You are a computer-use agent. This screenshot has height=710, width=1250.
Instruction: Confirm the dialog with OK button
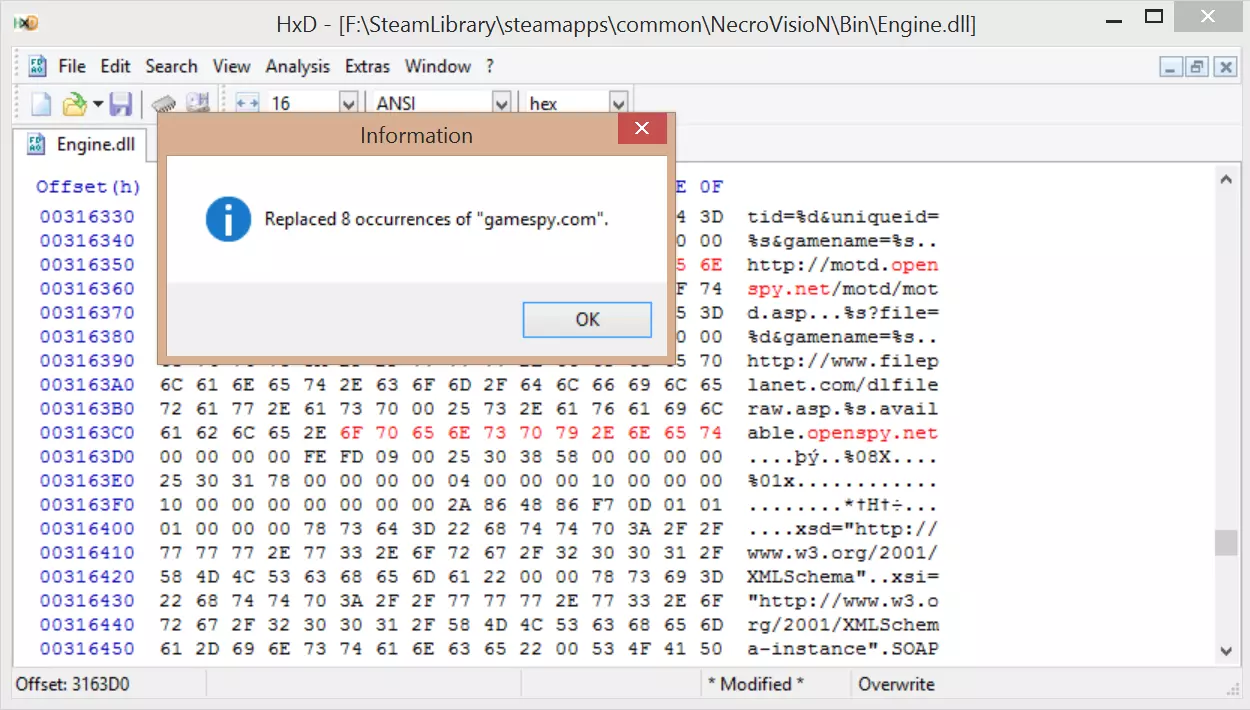(x=587, y=319)
